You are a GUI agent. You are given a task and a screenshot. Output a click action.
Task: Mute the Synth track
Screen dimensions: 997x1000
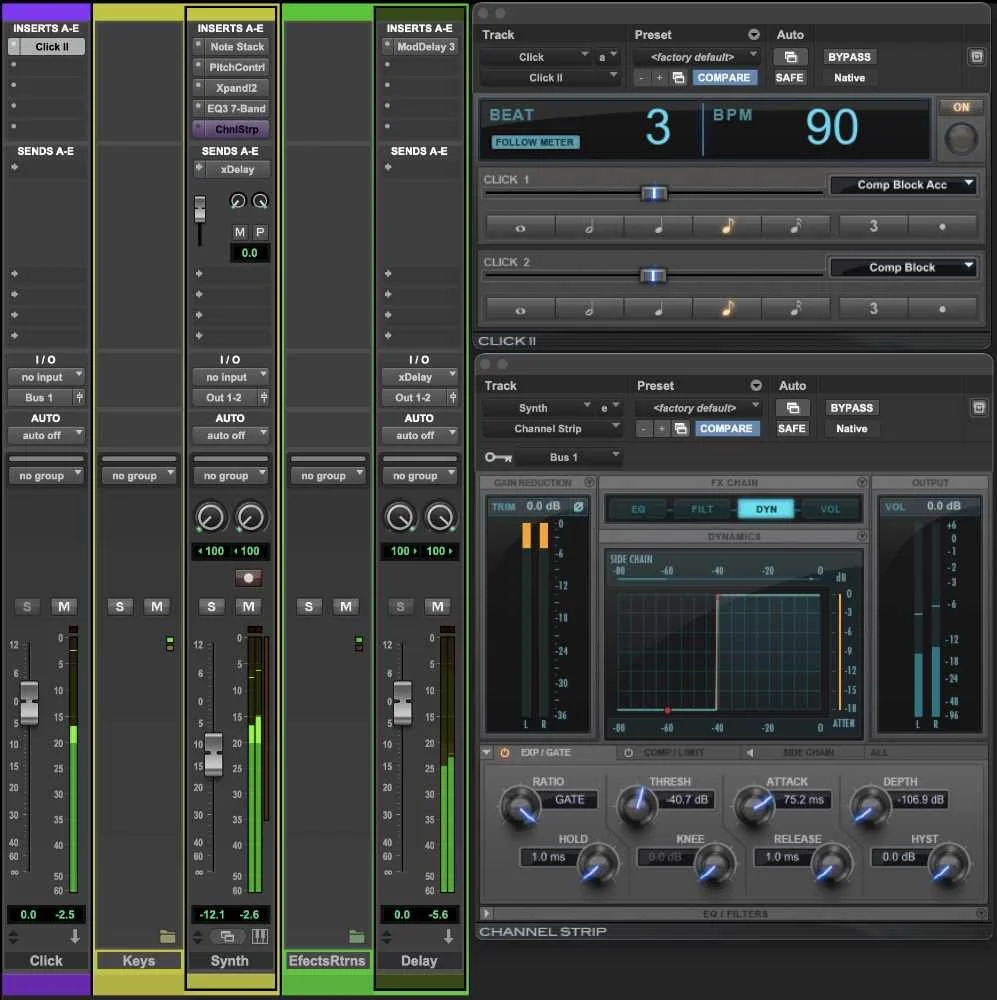249,607
